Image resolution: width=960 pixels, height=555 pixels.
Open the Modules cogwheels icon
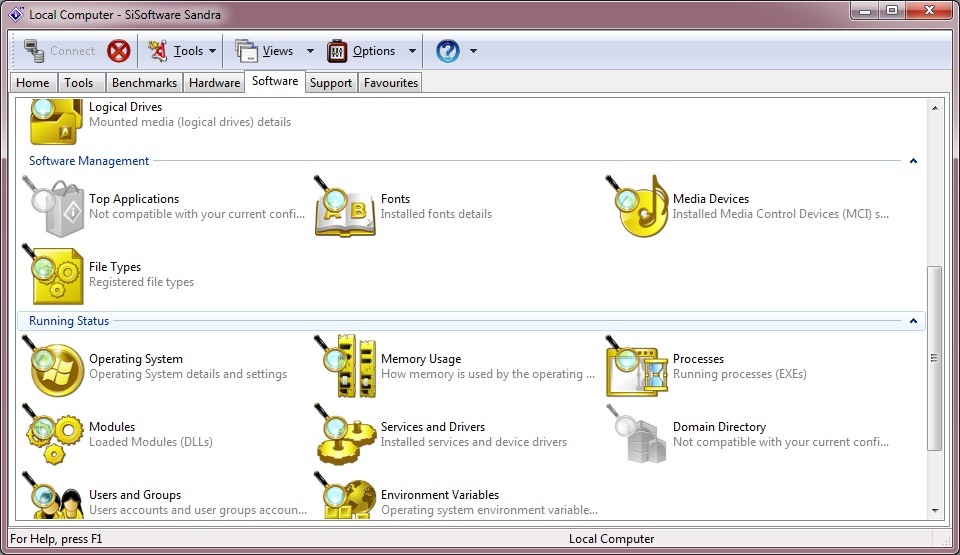53,434
